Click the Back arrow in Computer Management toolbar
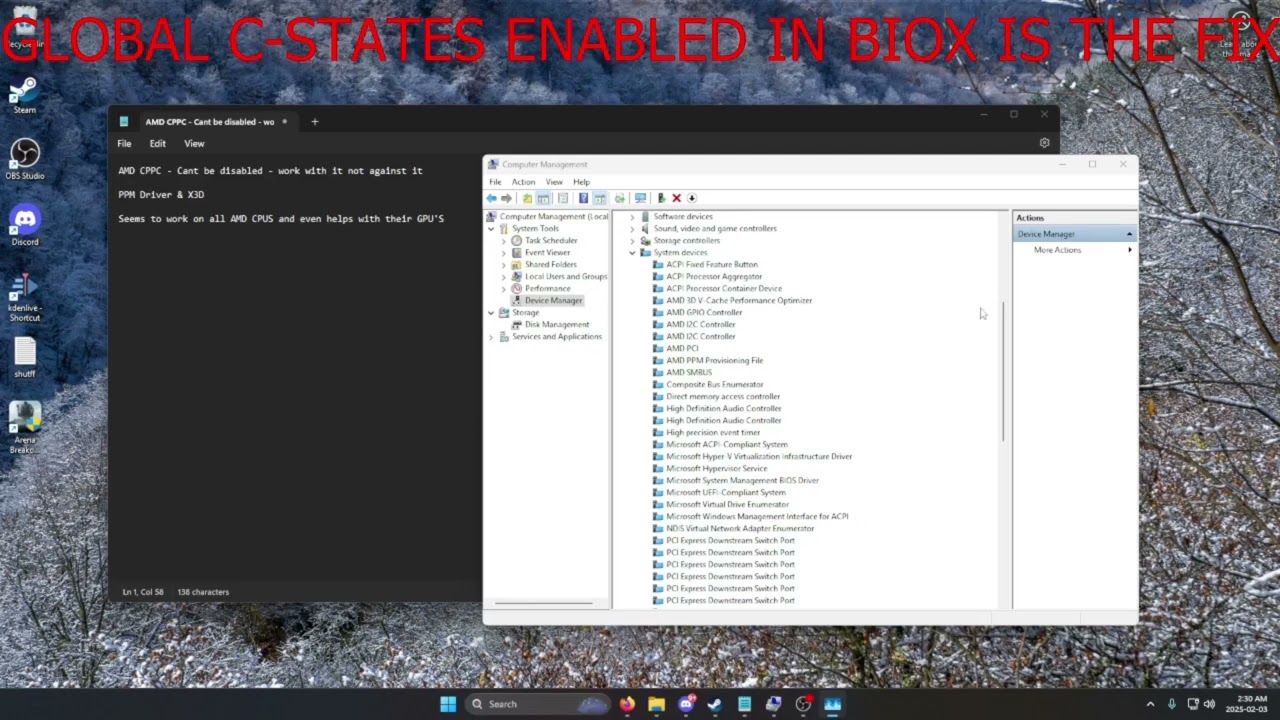 click(491, 198)
